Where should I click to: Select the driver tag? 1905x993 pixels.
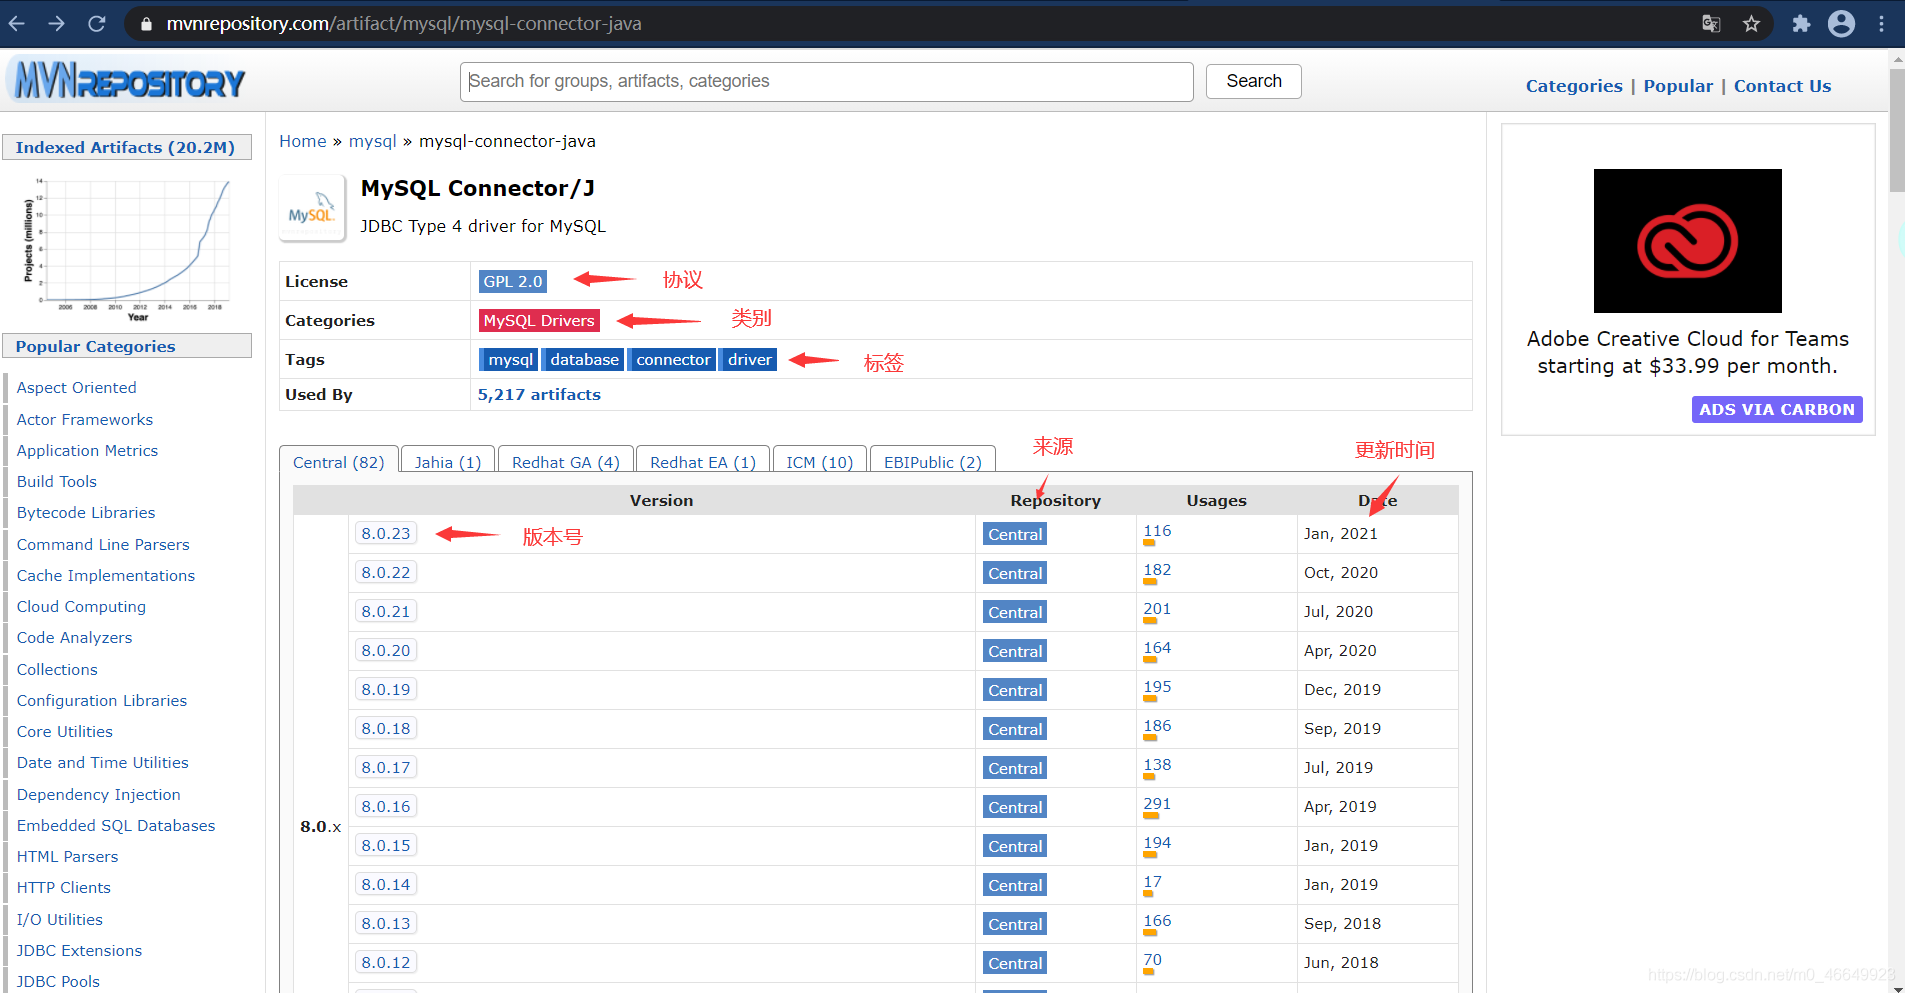[x=749, y=359]
